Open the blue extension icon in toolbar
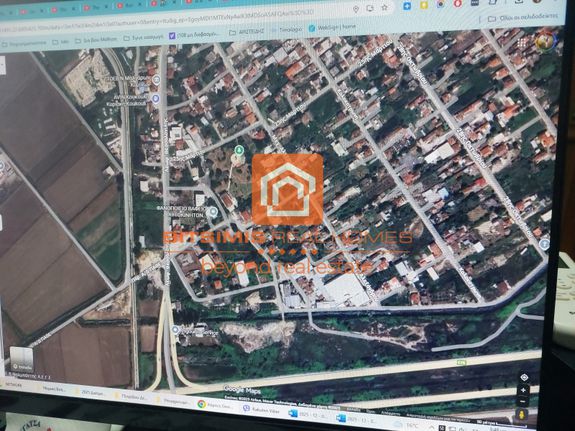 pos(407,6)
